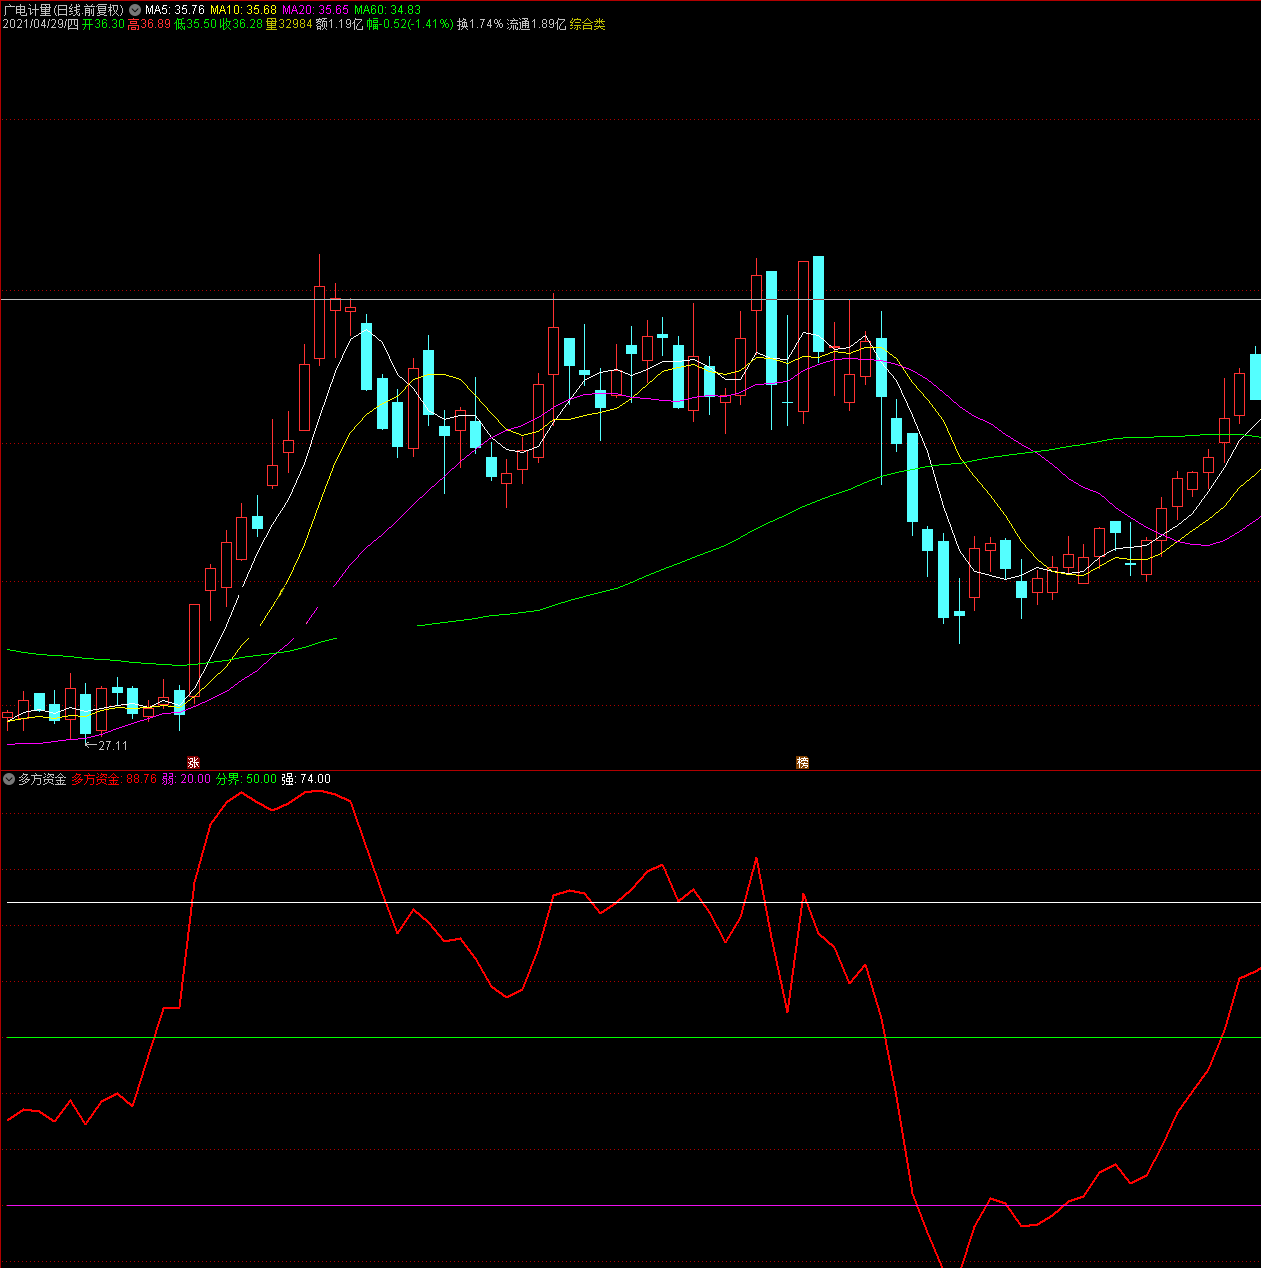Select the 广电计量(日线.前复权) chart title

point(63,10)
